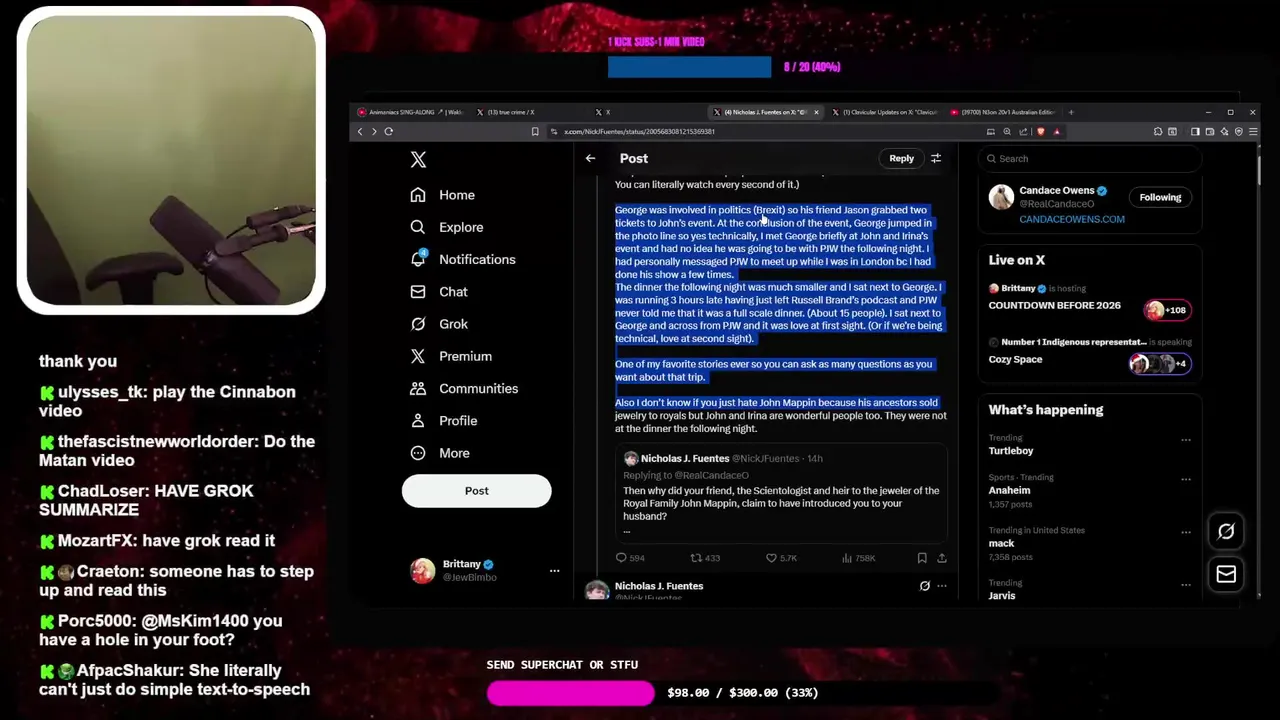
Task: Open Chat in the sidebar
Action: tap(439, 292)
